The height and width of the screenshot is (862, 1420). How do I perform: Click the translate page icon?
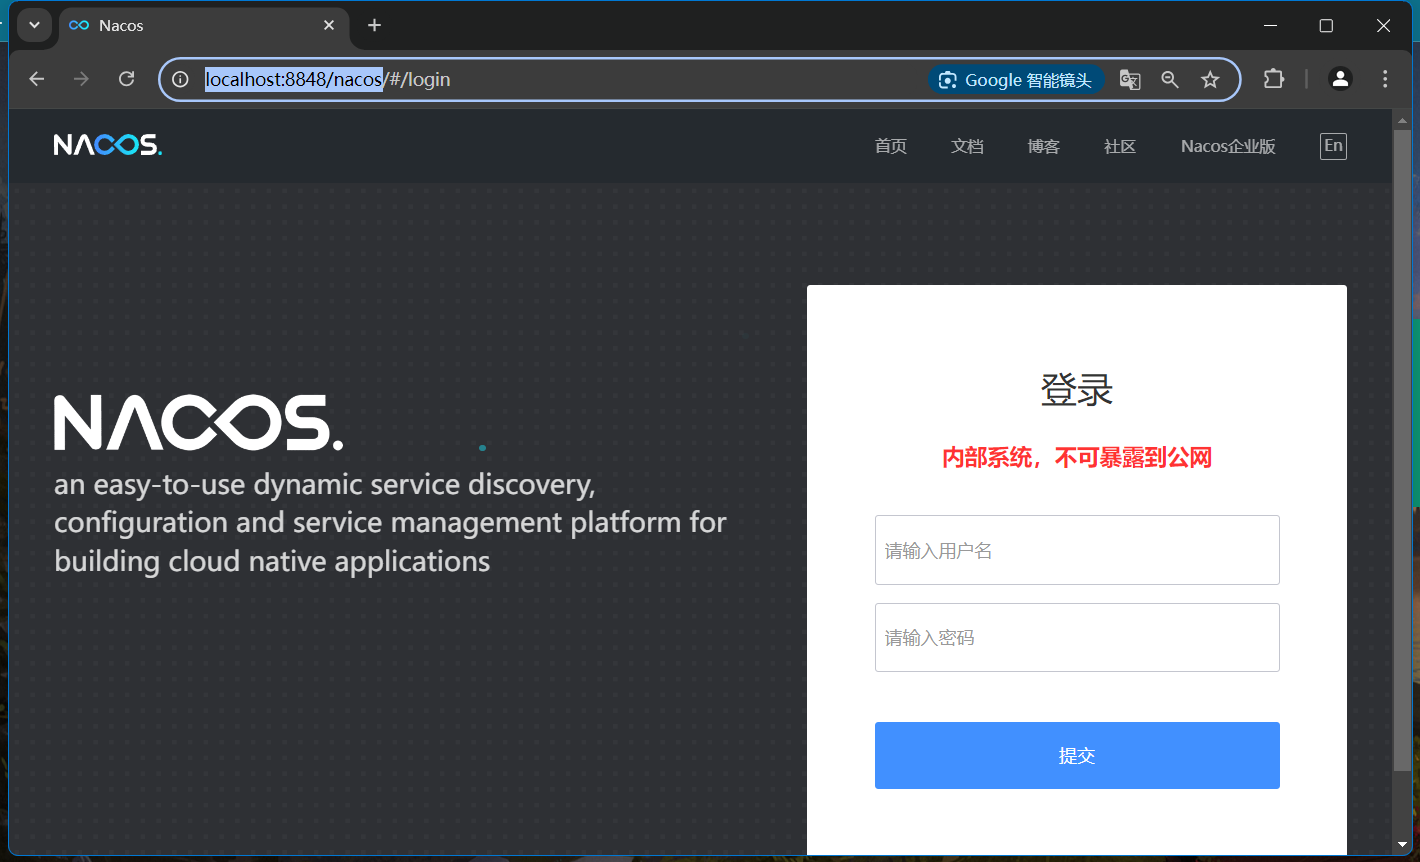coord(1130,80)
